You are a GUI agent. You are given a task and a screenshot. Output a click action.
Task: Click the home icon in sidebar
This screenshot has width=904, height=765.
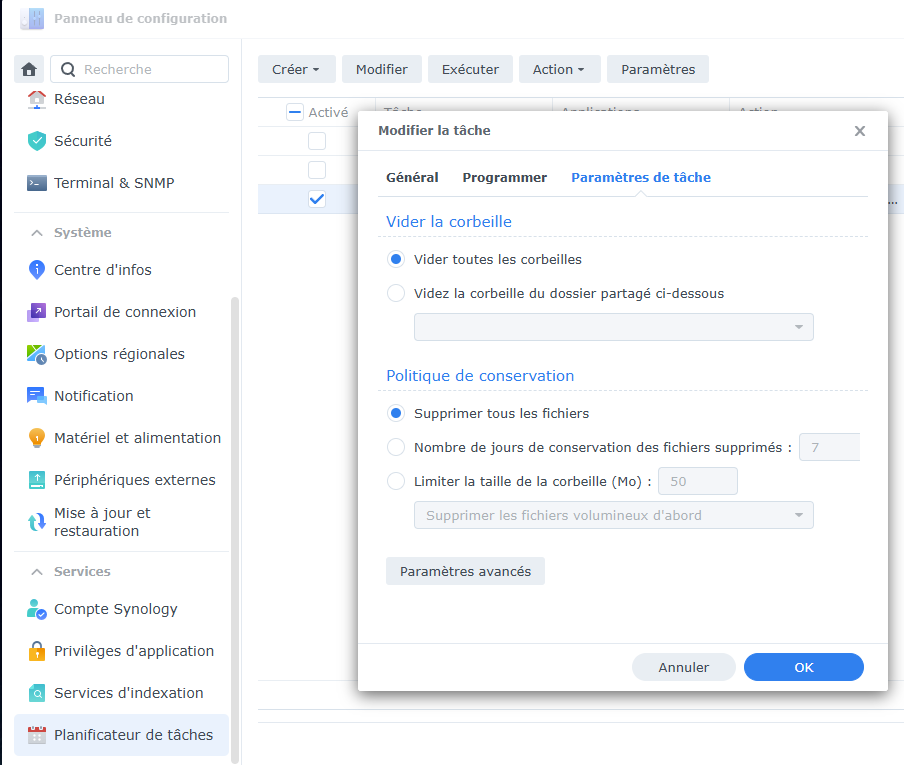point(29,69)
